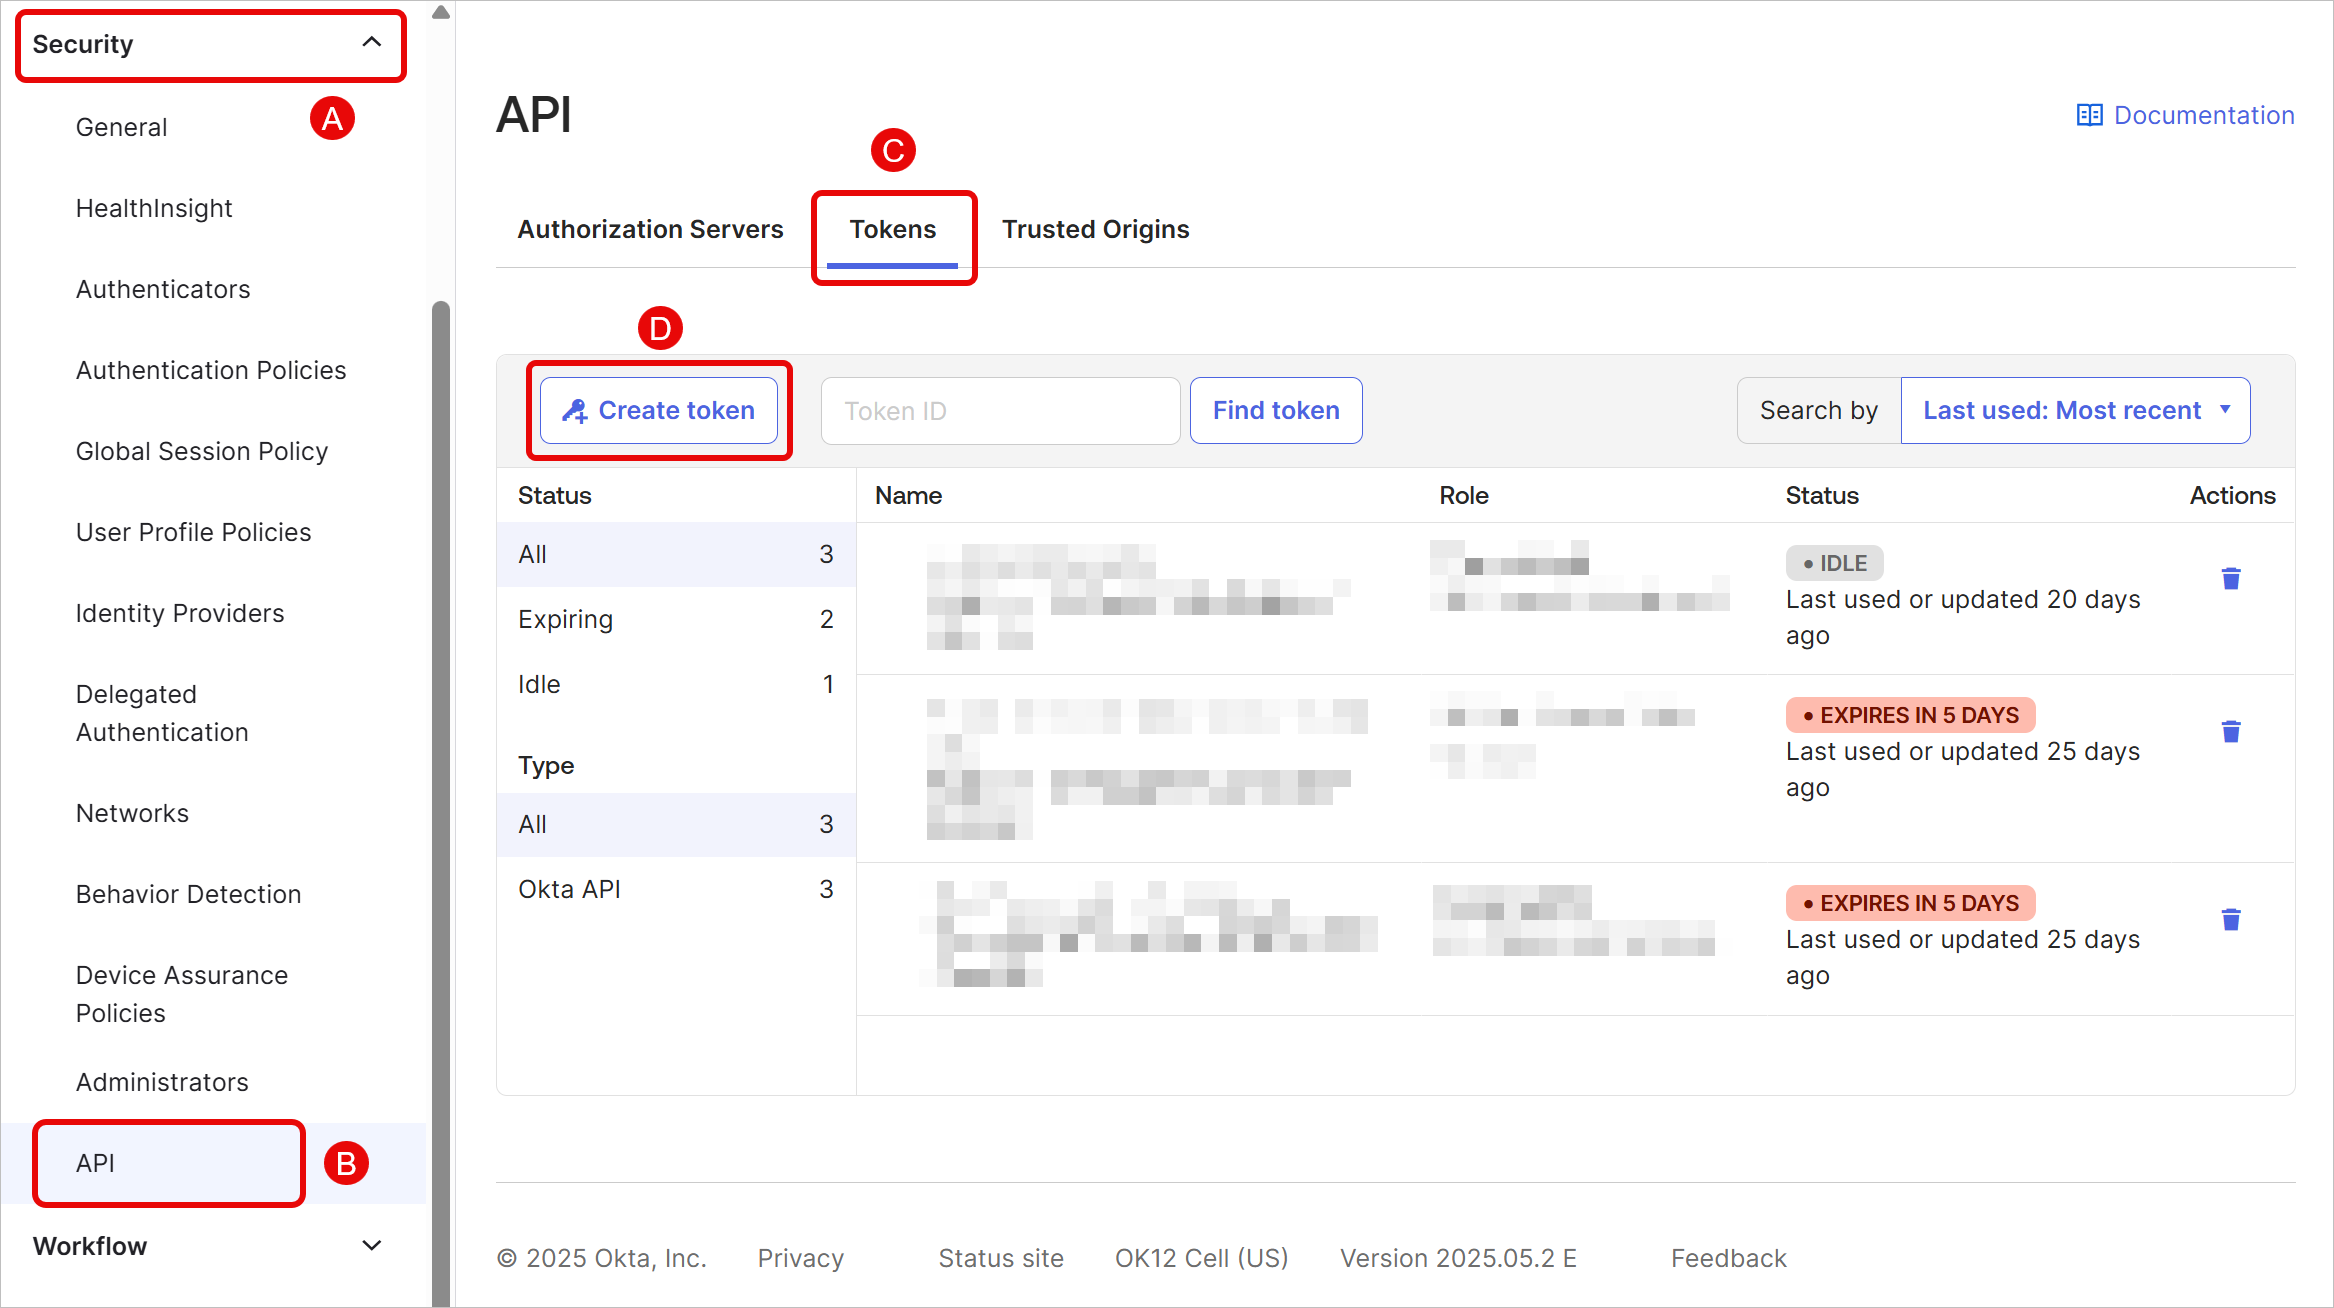
Task: Click Version 2025.05.2 E text
Action: point(1458,1258)
